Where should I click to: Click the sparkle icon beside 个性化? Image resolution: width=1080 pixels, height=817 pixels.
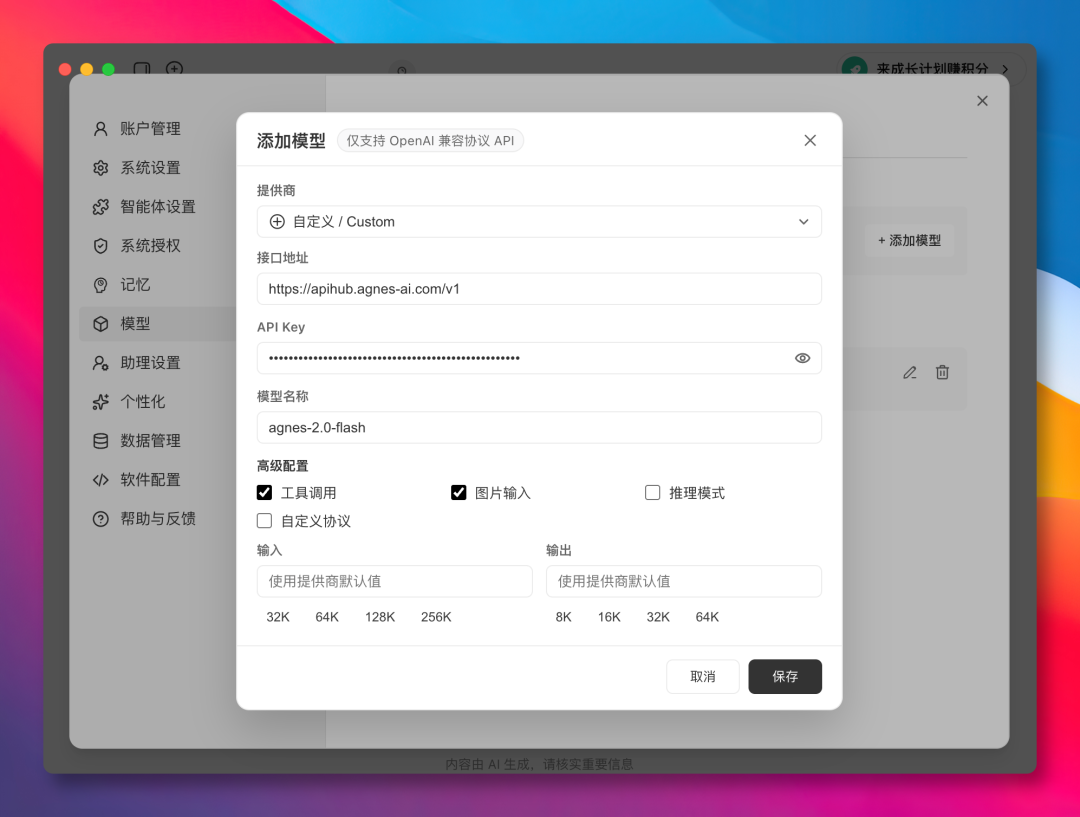point(101,402)
